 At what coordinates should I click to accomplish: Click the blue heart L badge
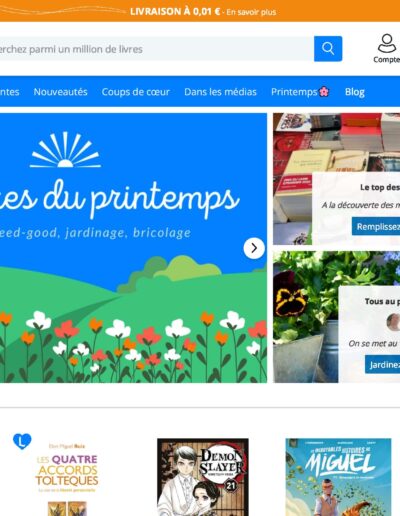click(x=22, y=441)
